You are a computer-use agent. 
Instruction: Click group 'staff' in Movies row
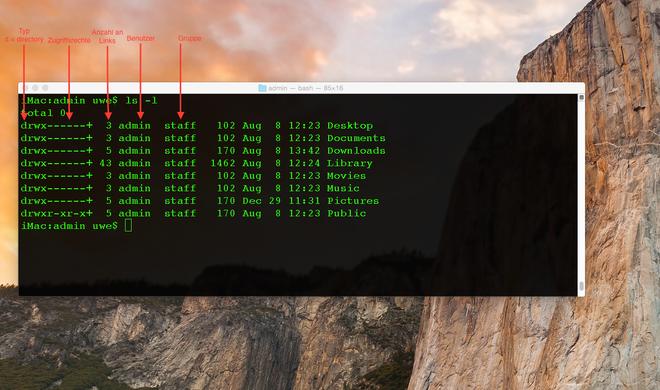tap(180, 176)
